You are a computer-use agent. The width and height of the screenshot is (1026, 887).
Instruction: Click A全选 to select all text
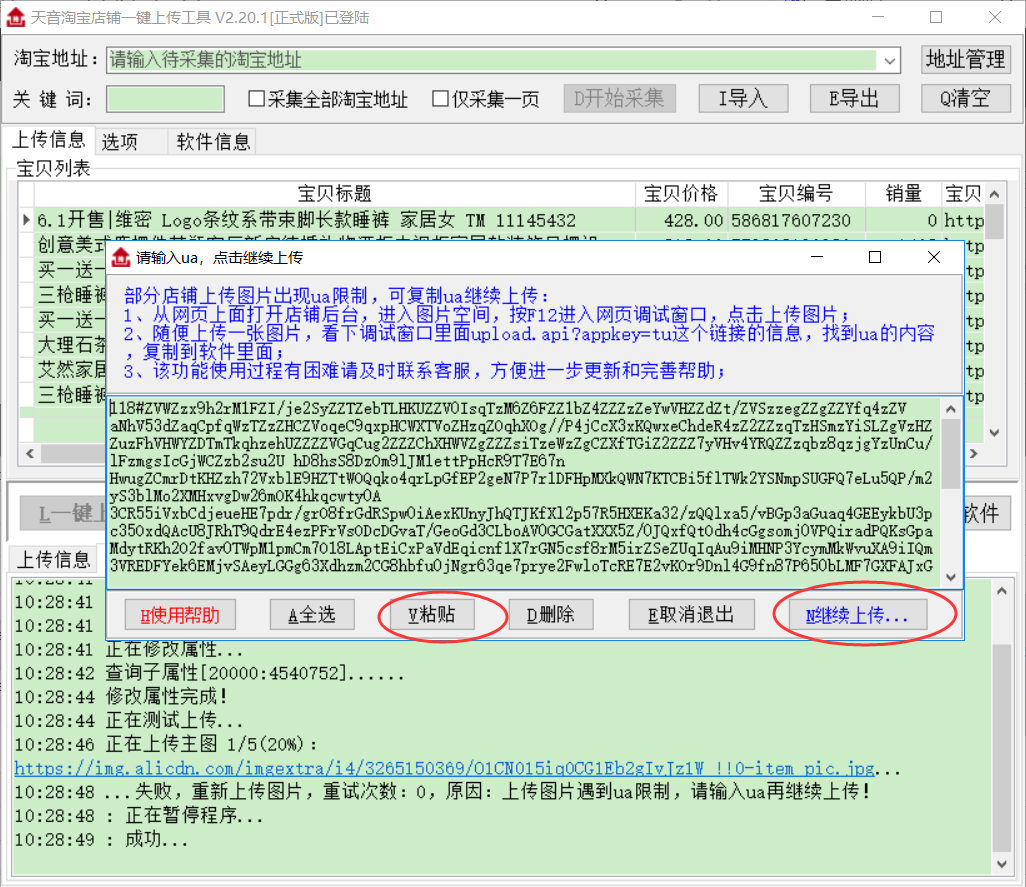point(313,614)
